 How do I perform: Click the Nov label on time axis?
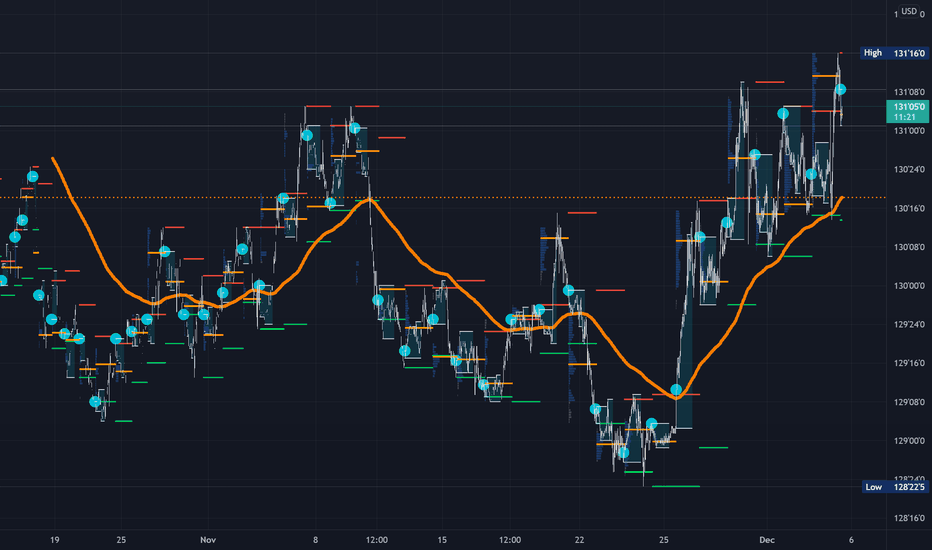coord(208,540)
